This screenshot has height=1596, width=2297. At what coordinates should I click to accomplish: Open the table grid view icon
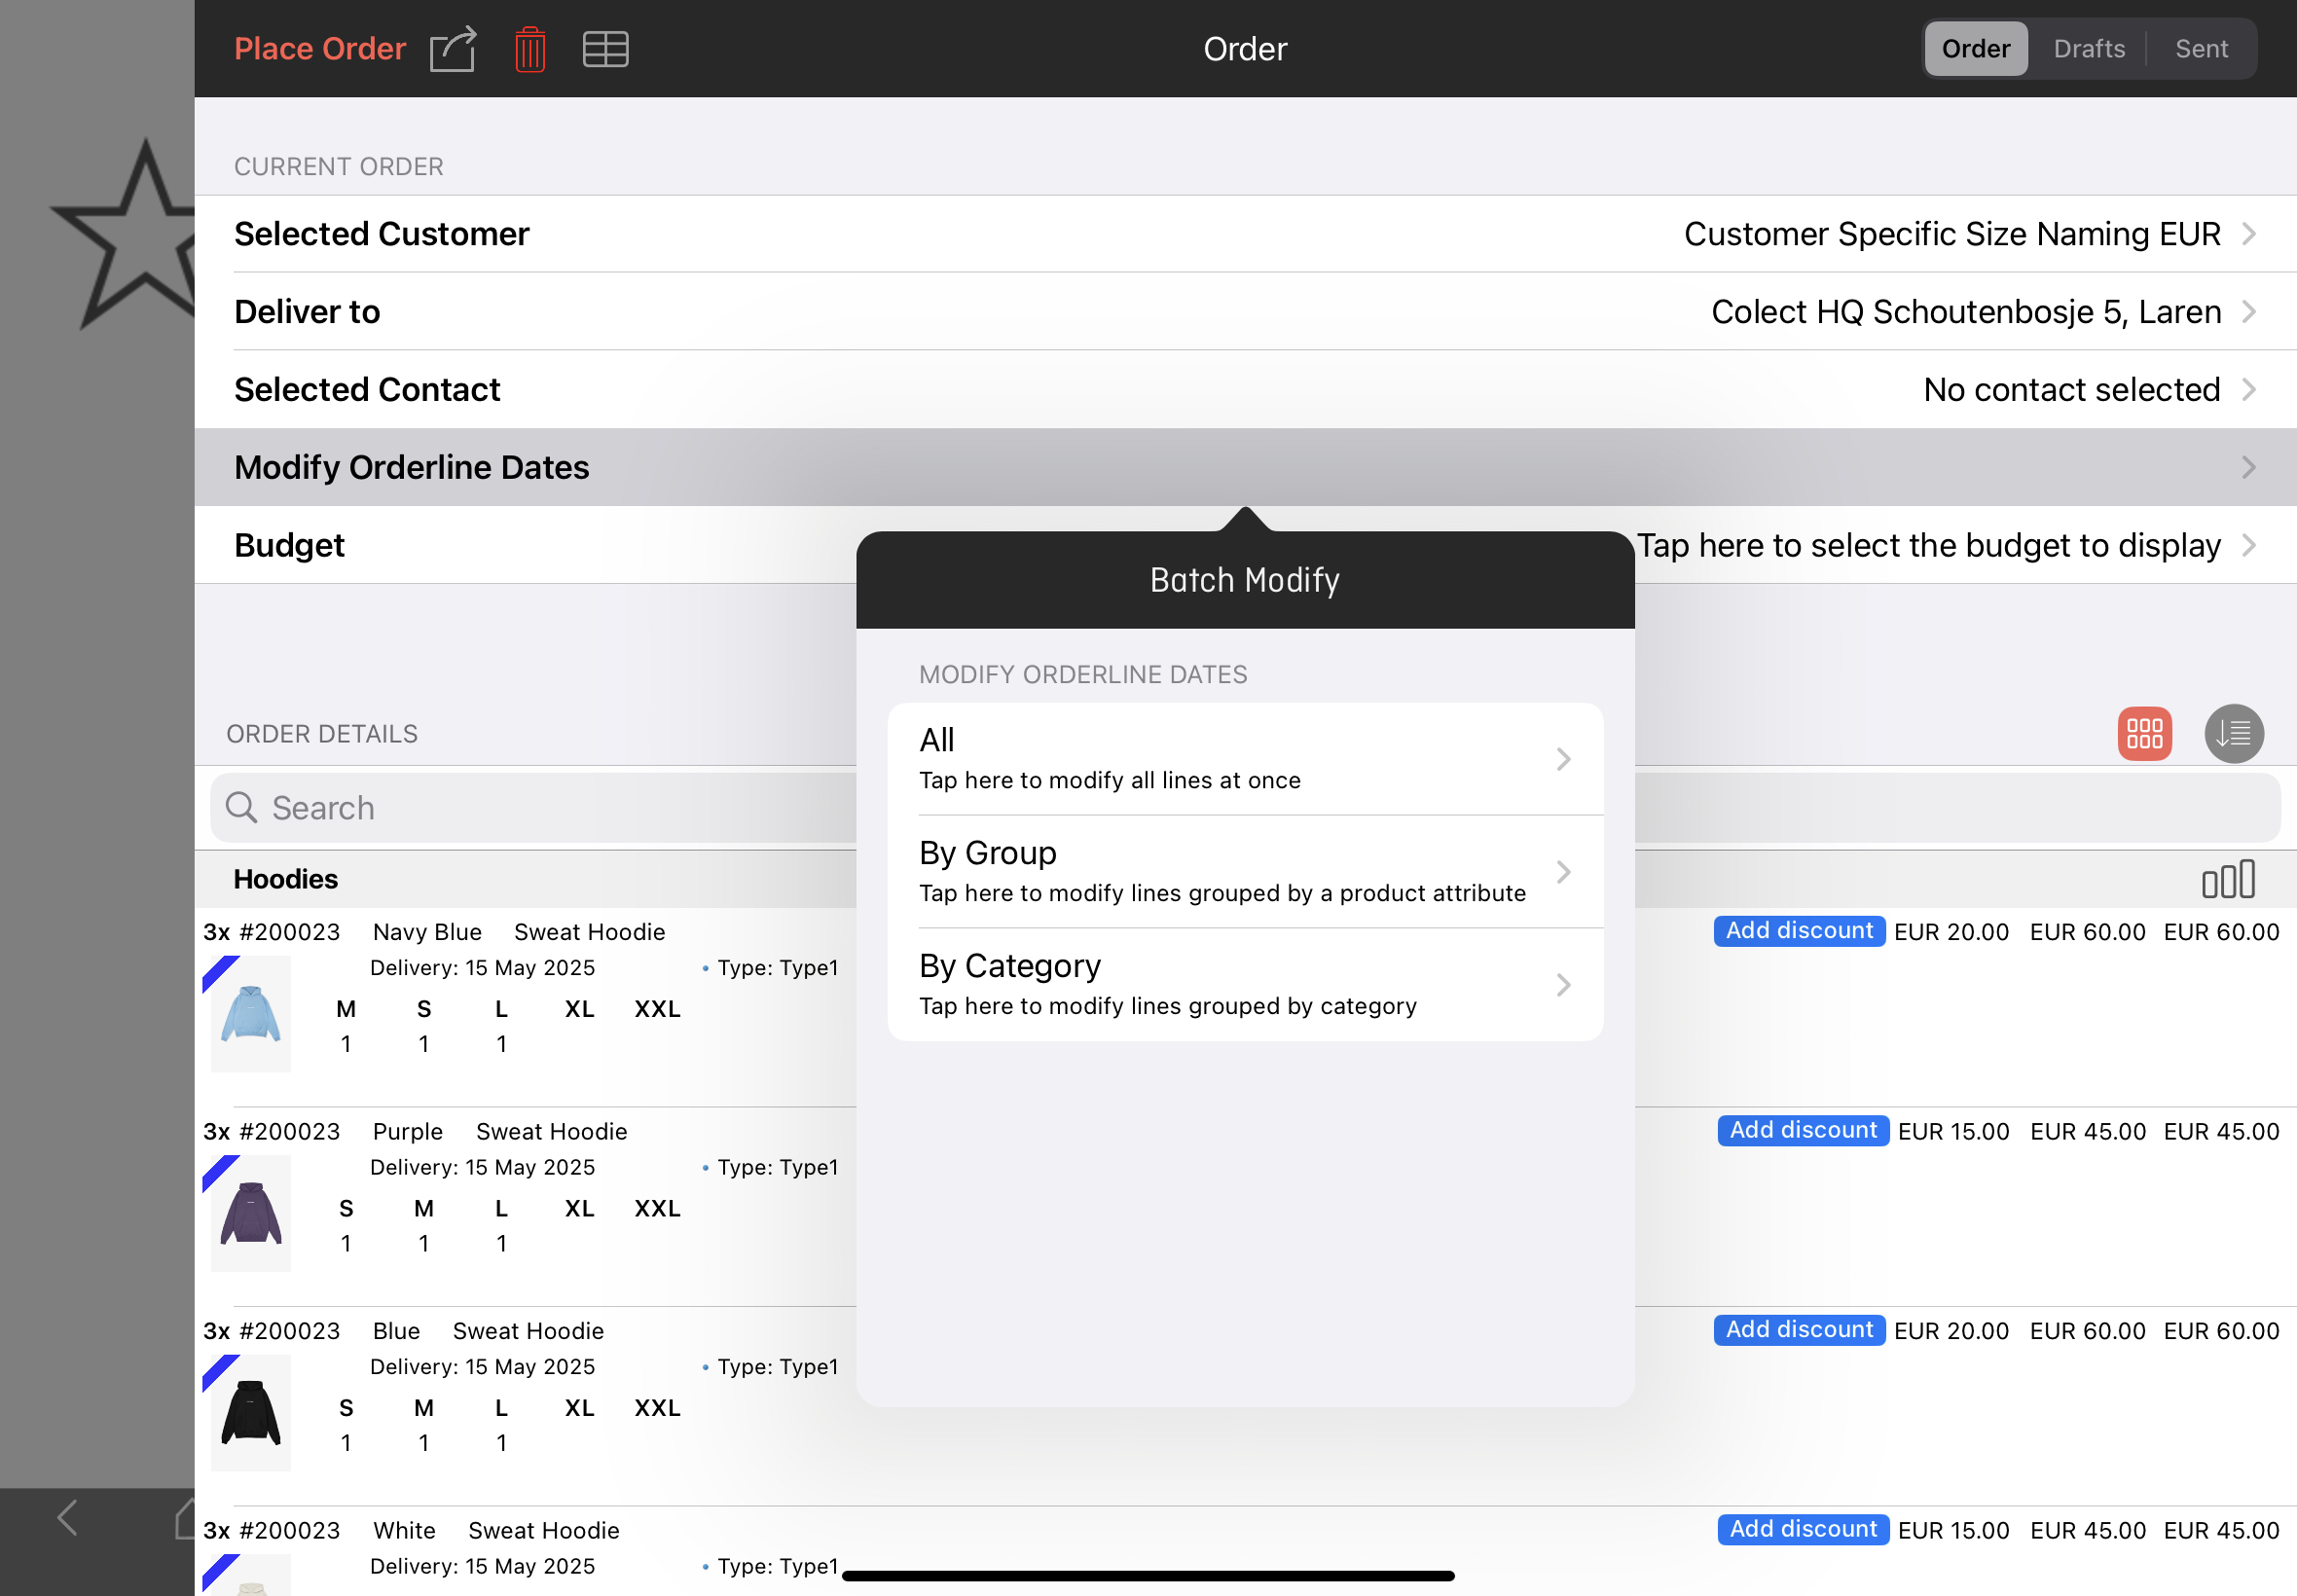coord(605,49)
